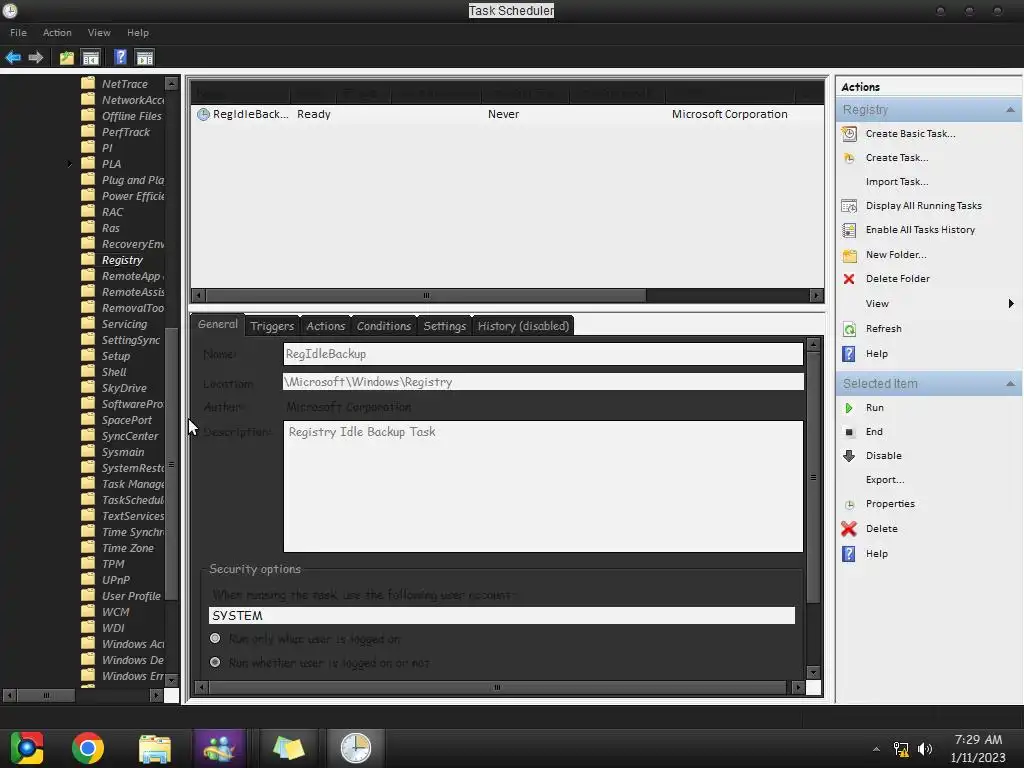Open Chrome from the taskbar
1024x768 pixels.
[x=88, y=748]
